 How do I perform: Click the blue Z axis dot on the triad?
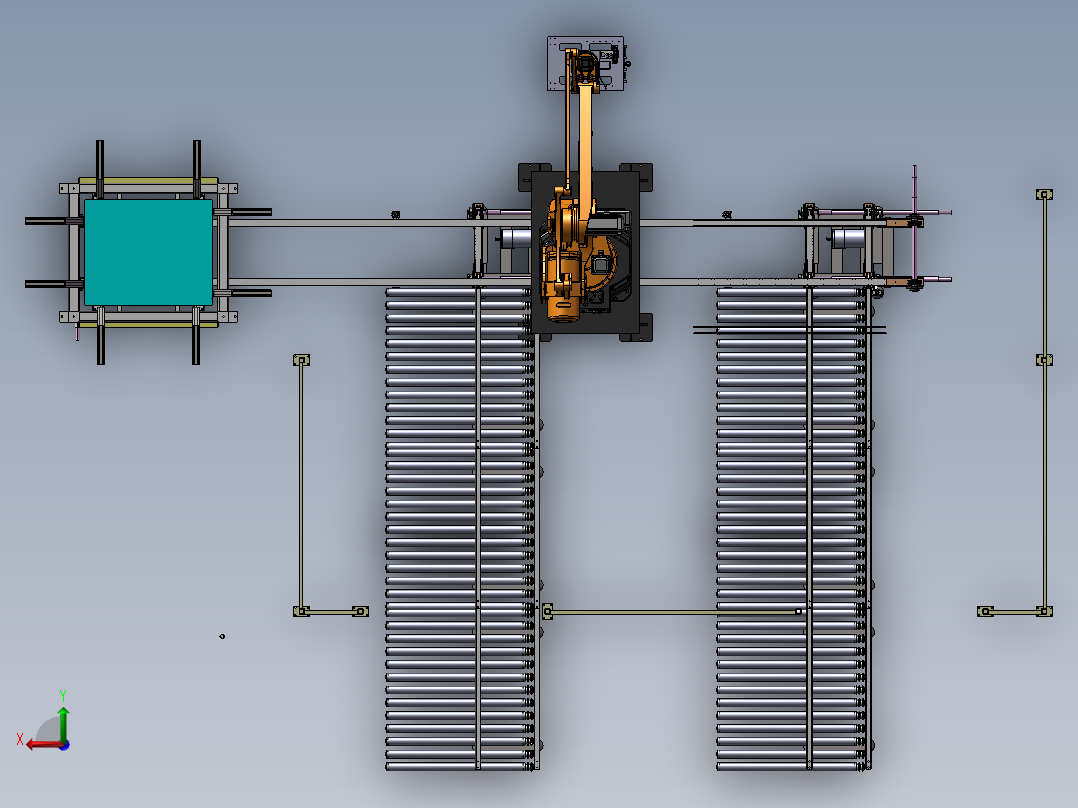[64, 745]
